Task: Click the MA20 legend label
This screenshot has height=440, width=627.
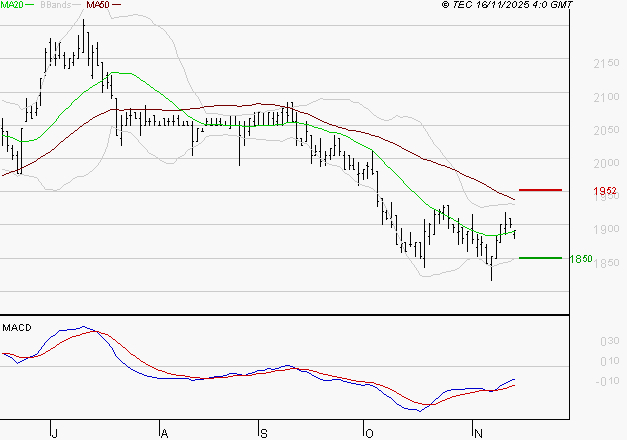Action: tap(12, 5)
